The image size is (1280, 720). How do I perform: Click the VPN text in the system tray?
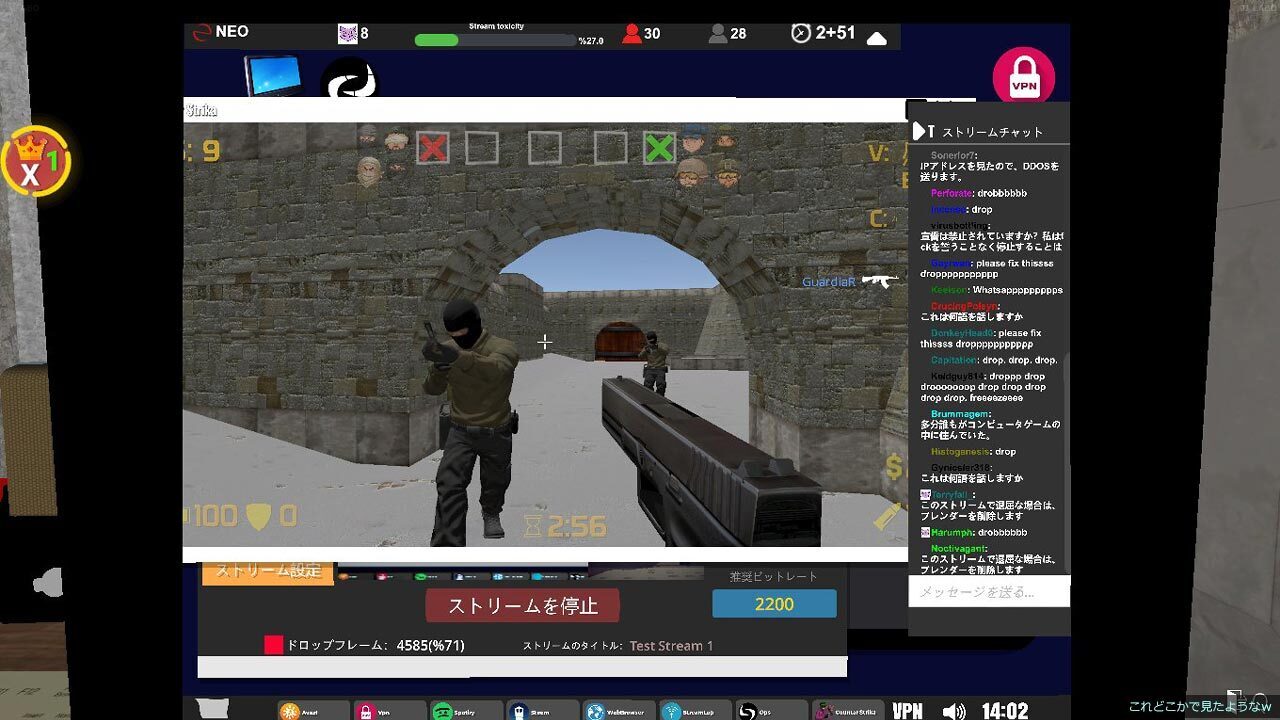click(908, 711)
